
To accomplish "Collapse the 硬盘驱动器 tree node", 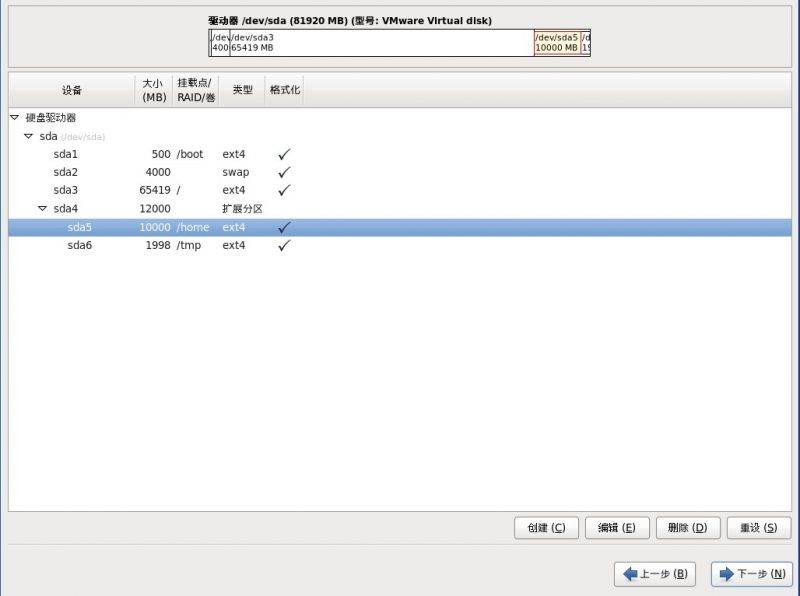I will (x=14, y=118).
